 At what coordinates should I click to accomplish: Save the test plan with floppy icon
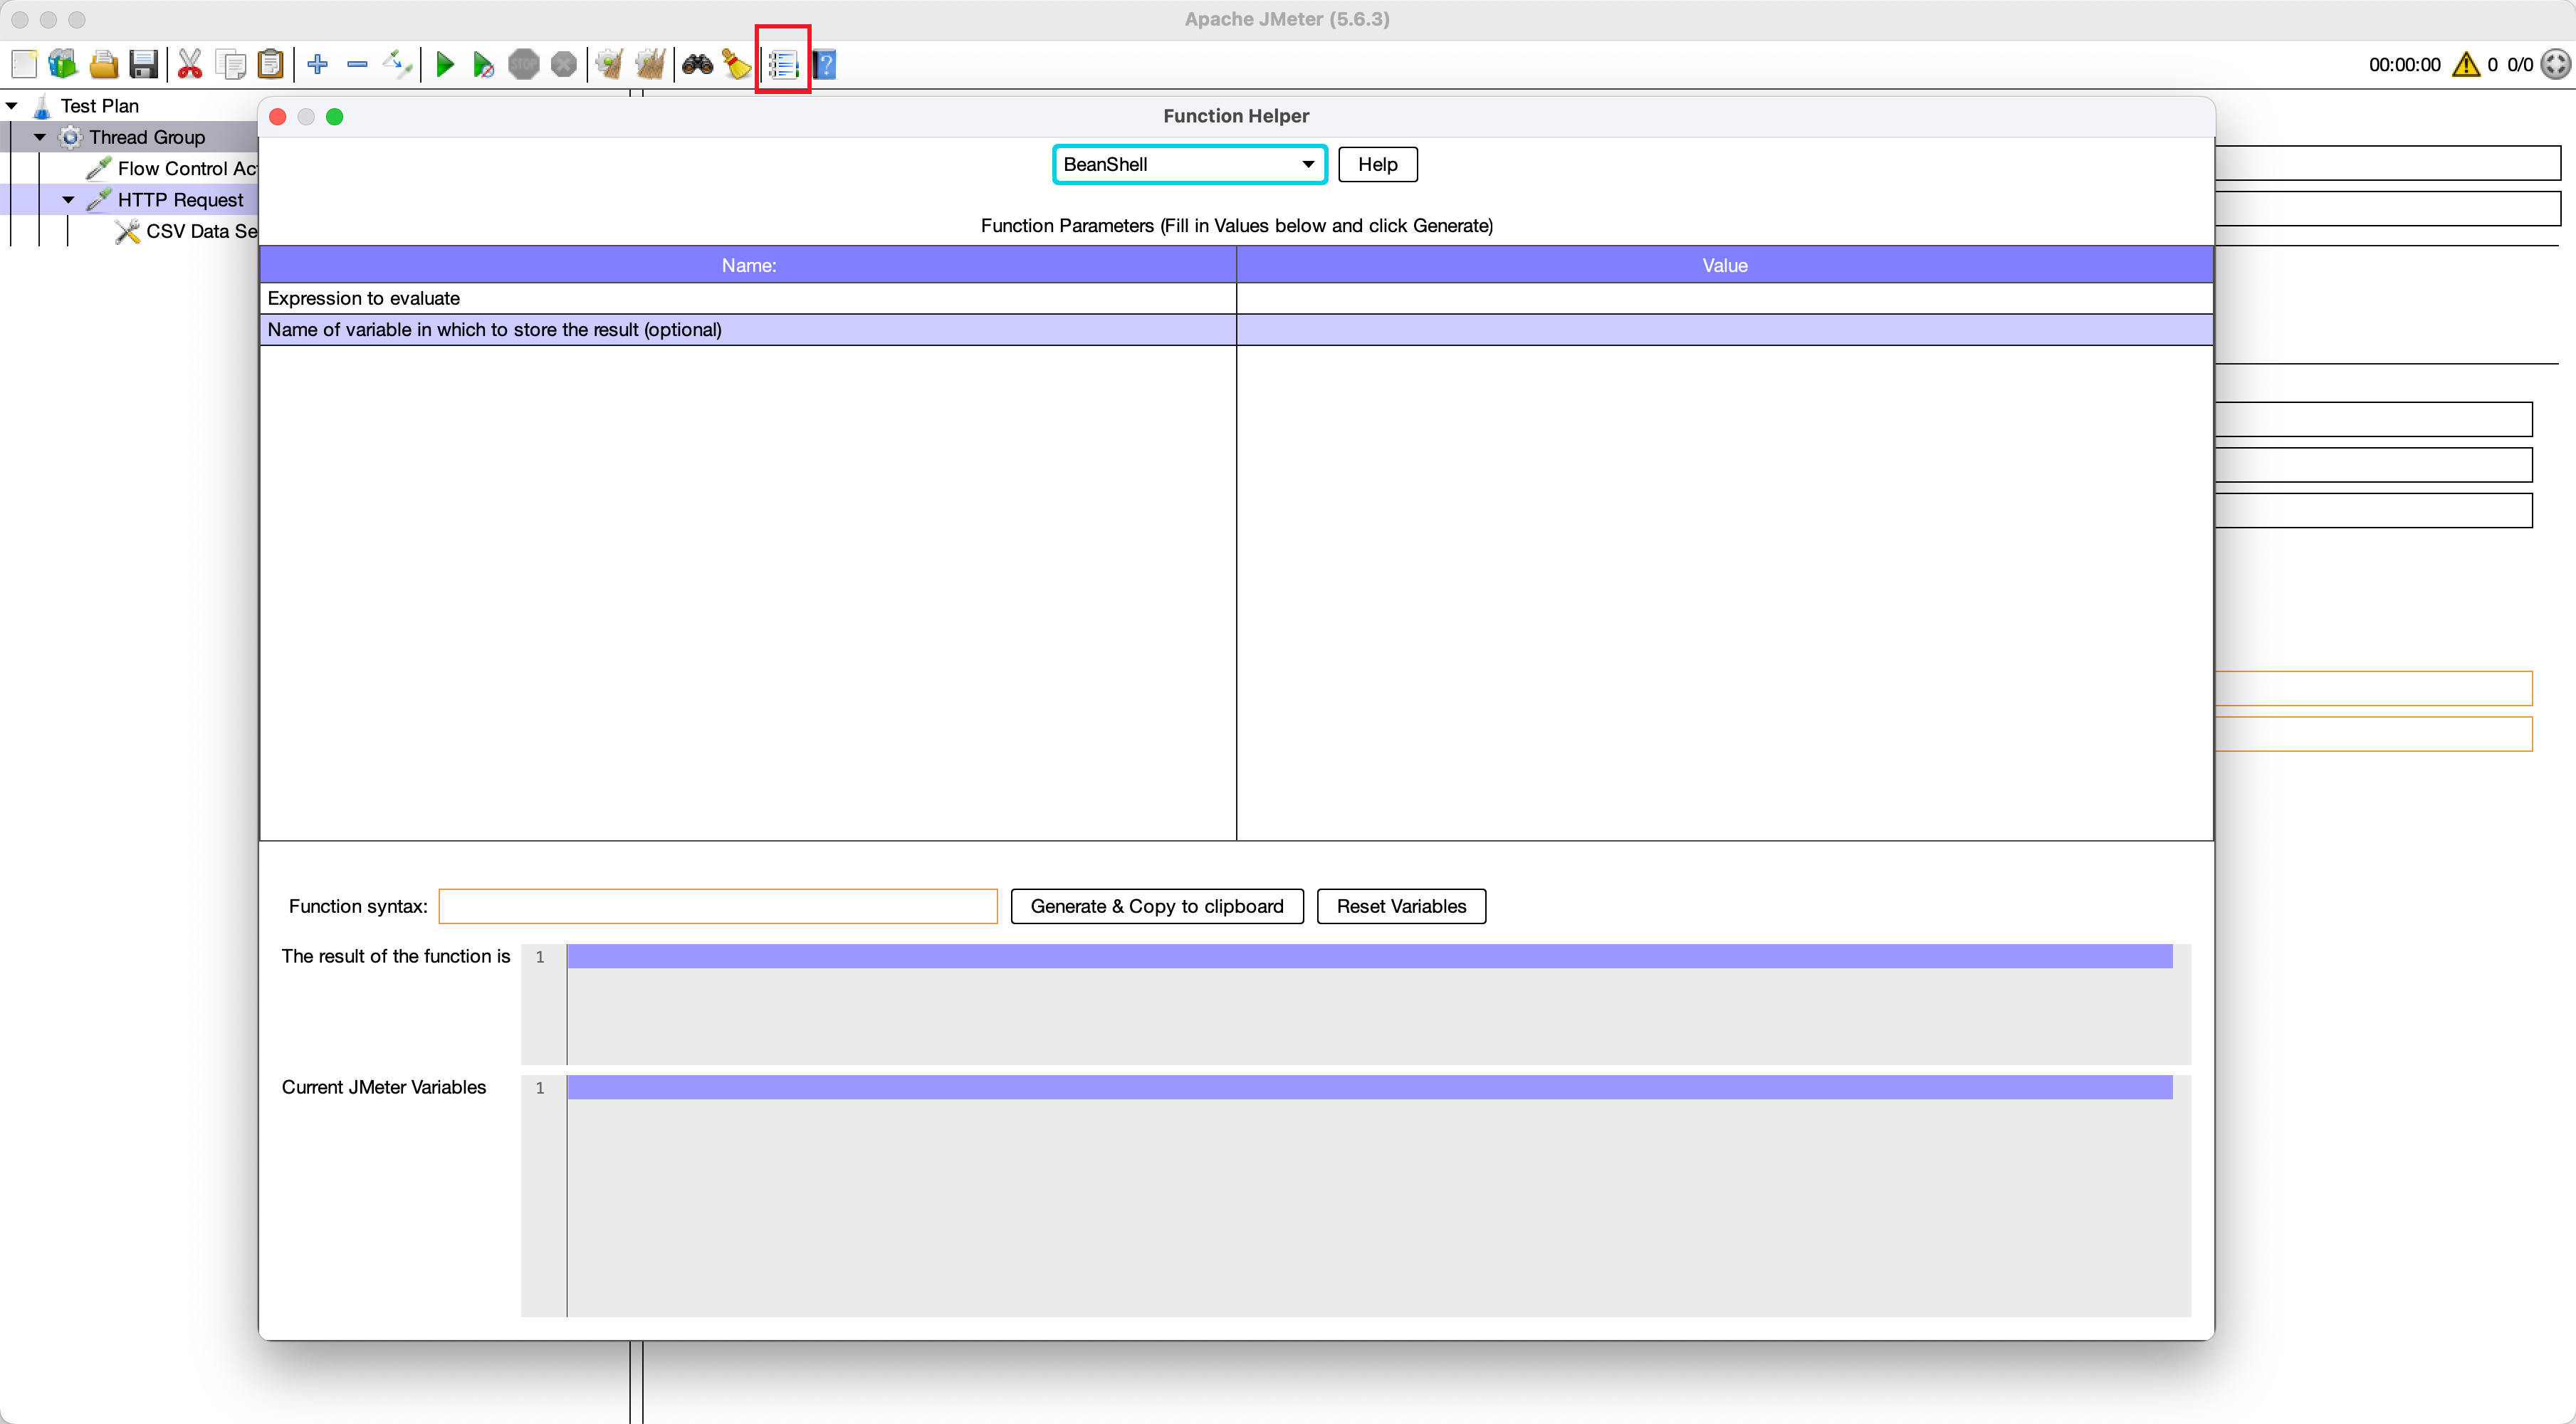[x=144, y=65]
